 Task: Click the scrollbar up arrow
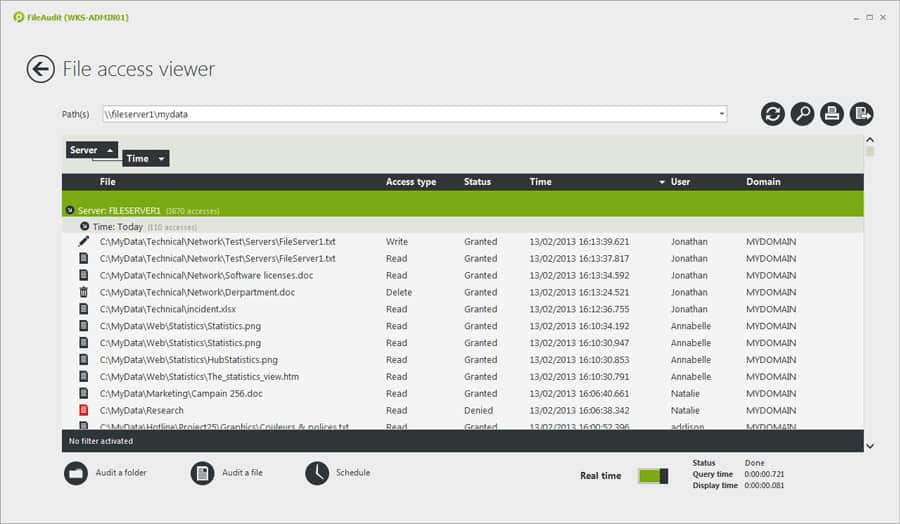coord(870,140)
